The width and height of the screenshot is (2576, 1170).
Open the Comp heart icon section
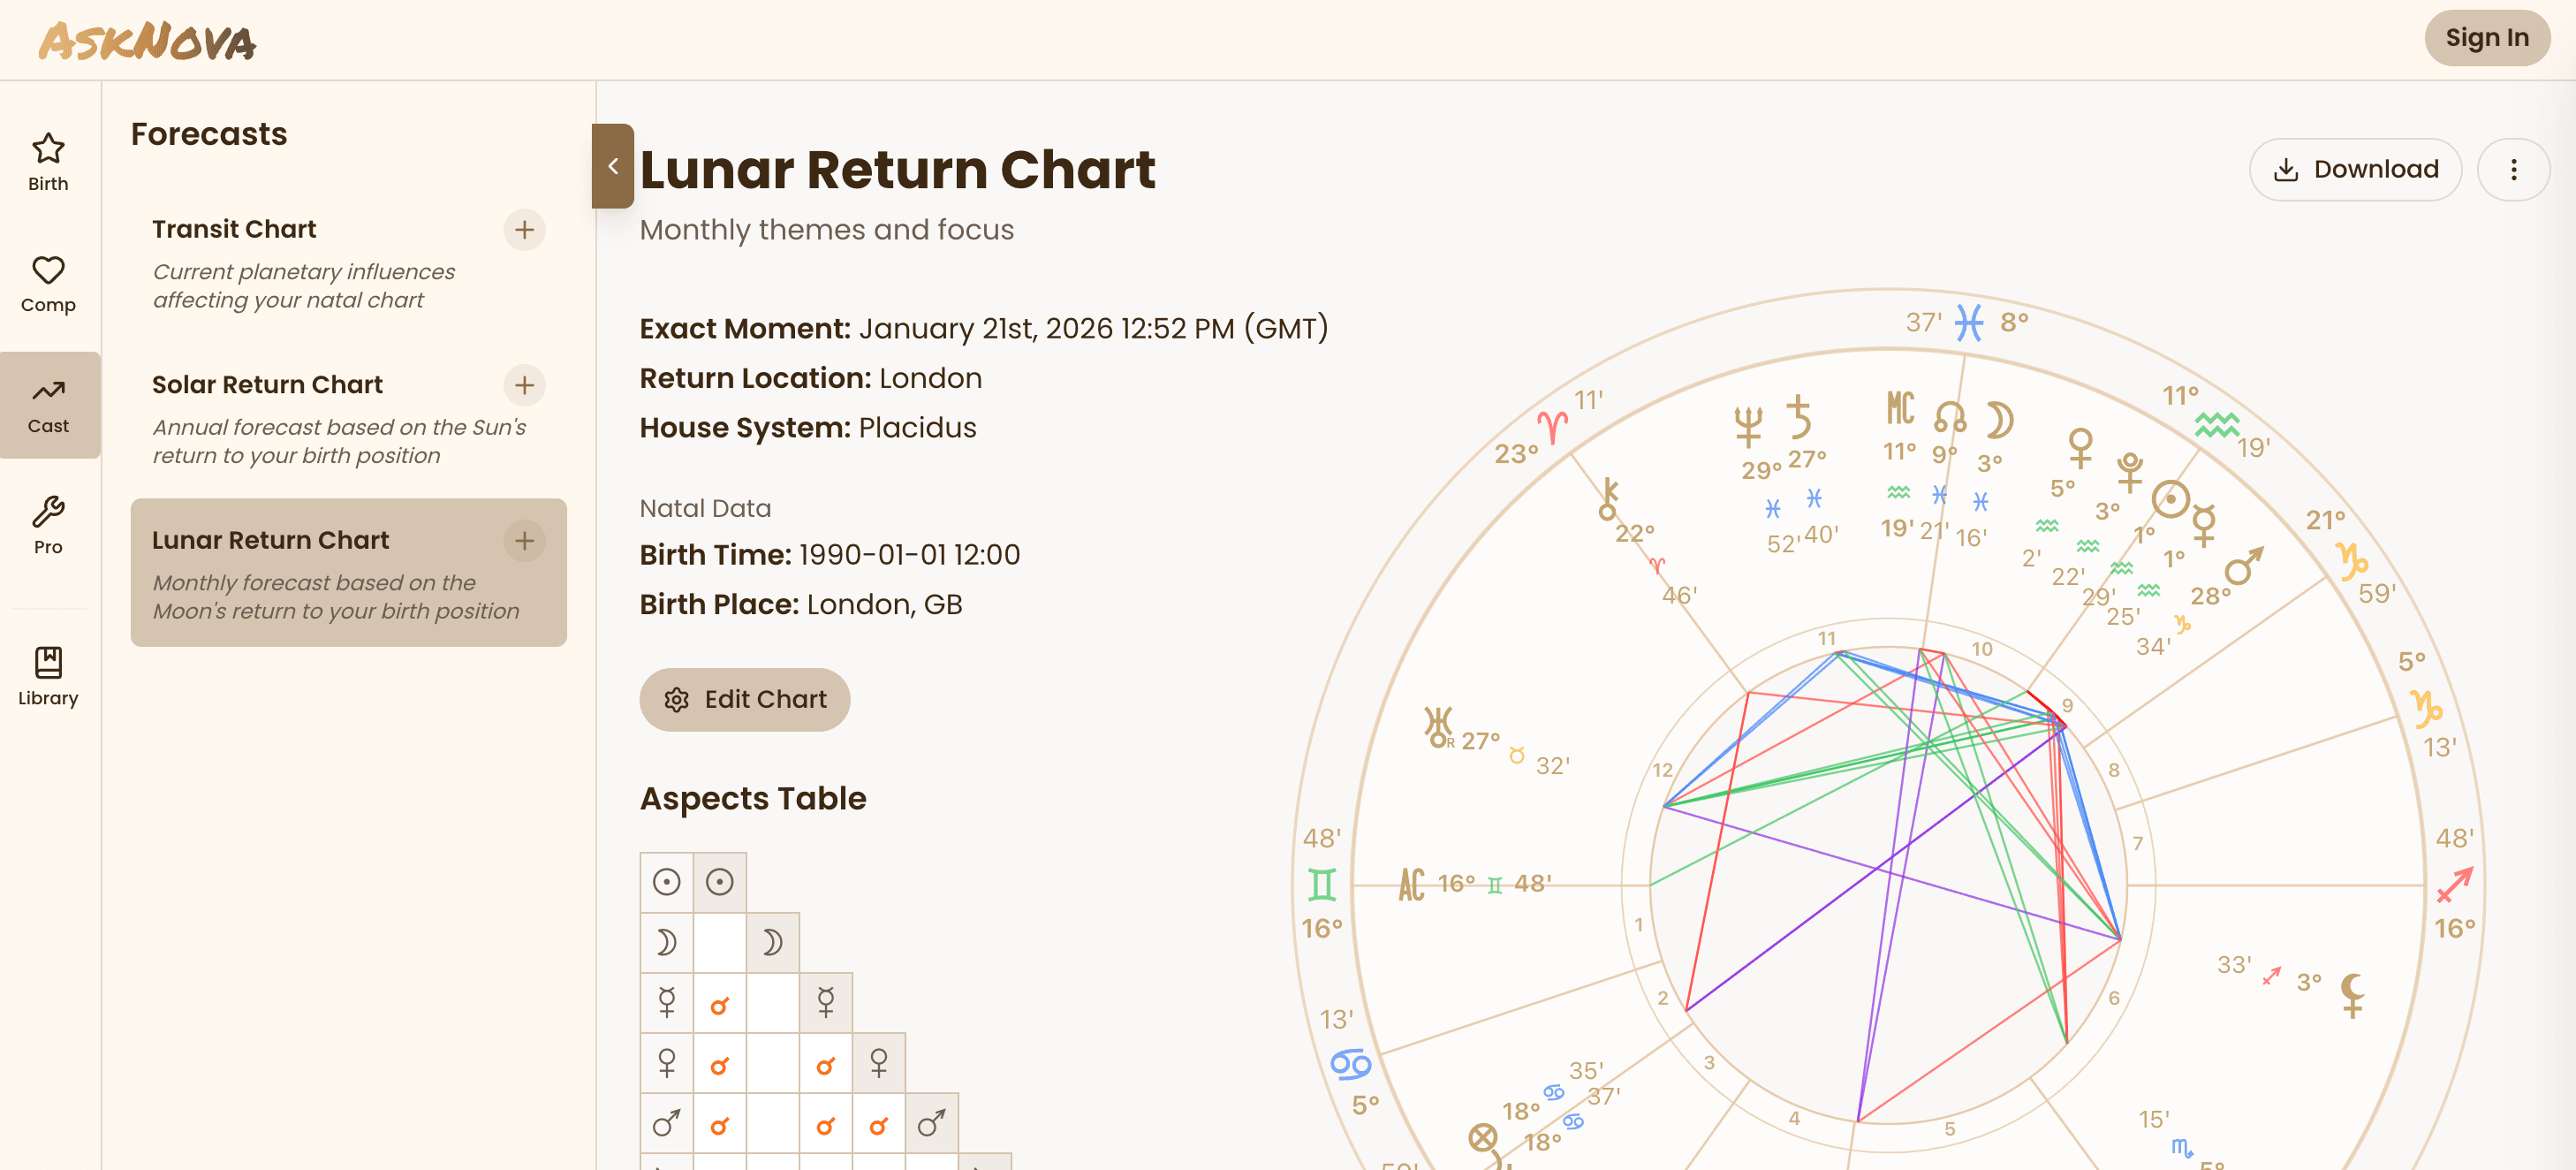click(x=48, y=284)
